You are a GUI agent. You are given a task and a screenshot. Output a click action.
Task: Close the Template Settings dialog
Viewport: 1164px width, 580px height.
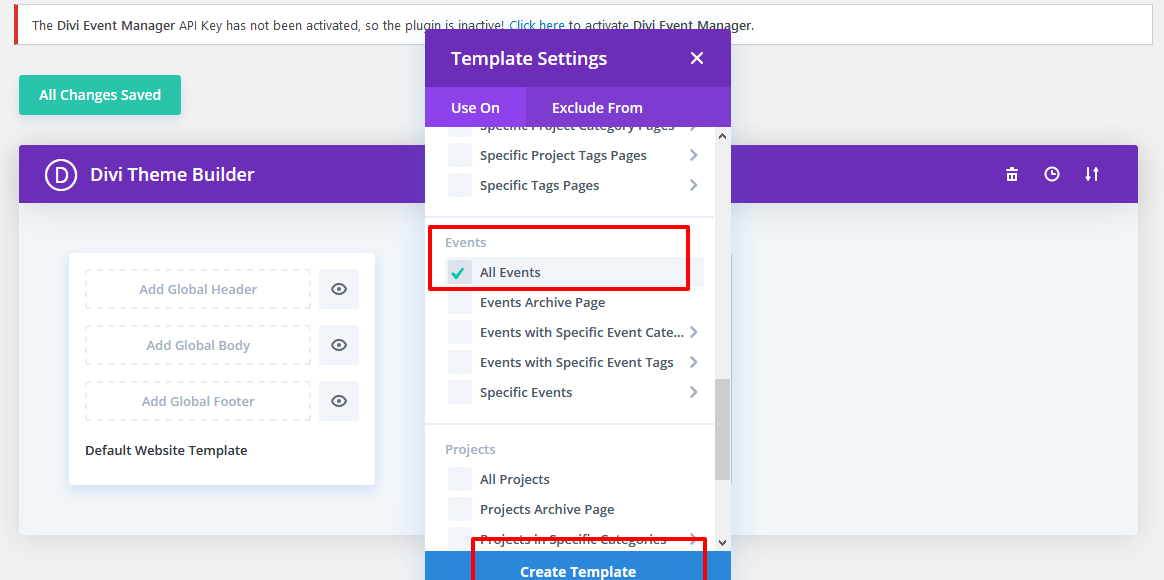coord(696,59)
